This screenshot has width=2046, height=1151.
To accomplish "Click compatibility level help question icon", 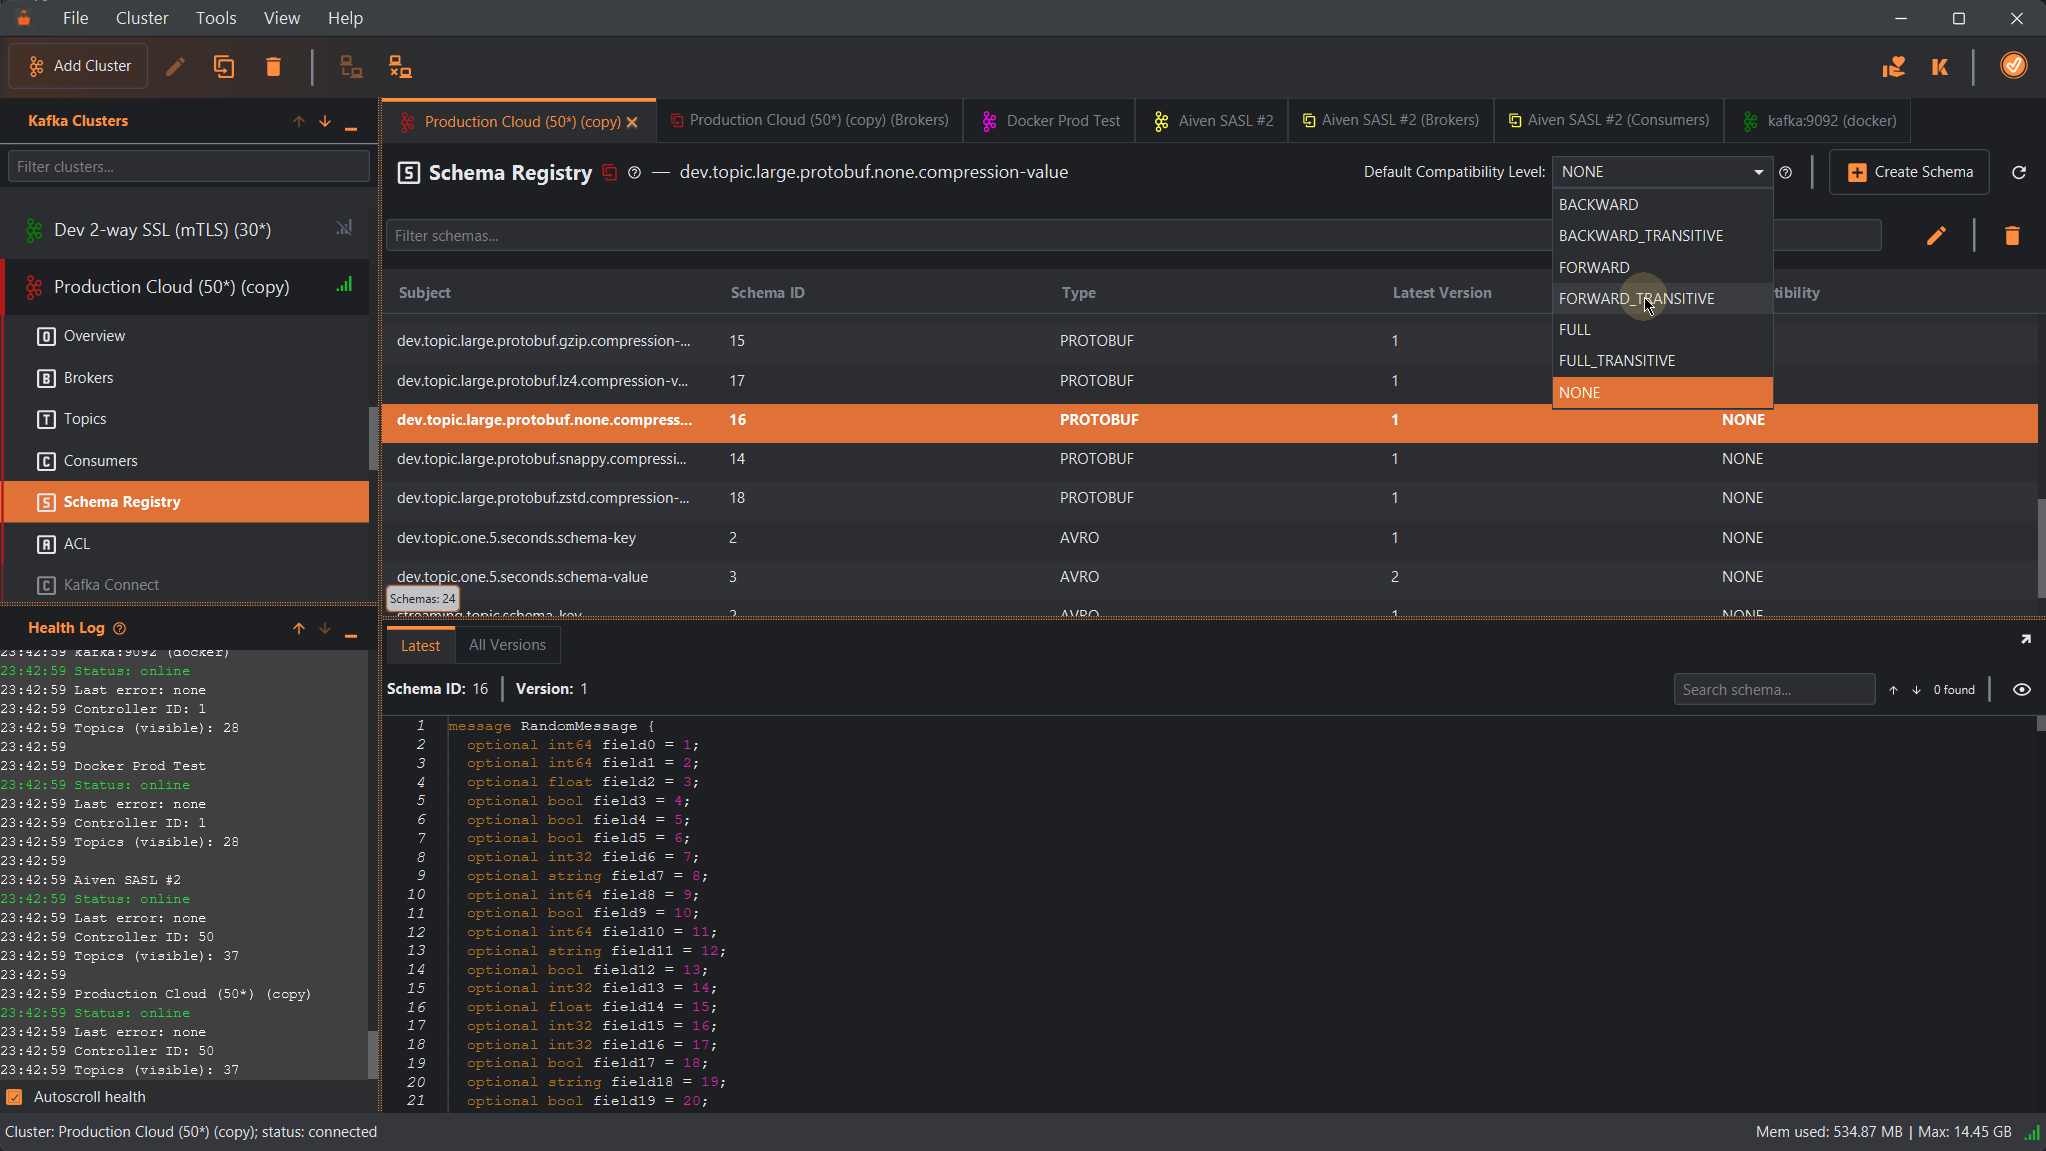I will tap(1786, 172).
